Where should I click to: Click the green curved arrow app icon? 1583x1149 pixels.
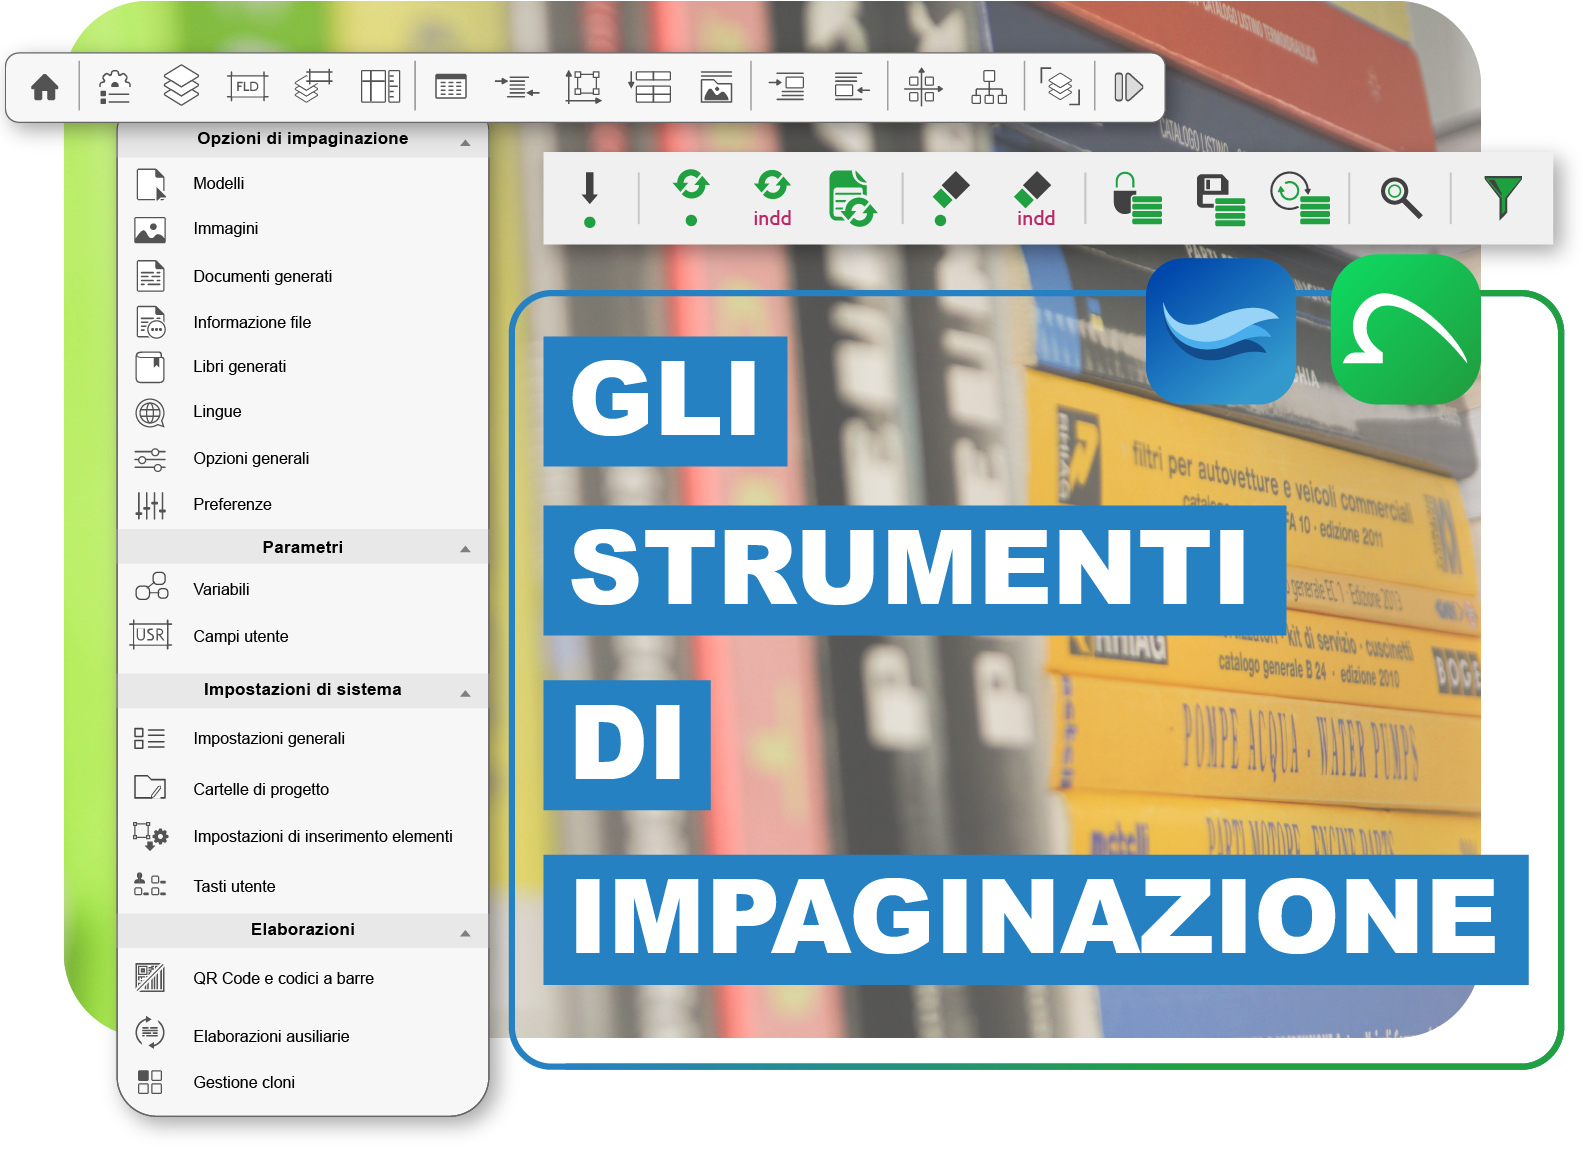1406,329
